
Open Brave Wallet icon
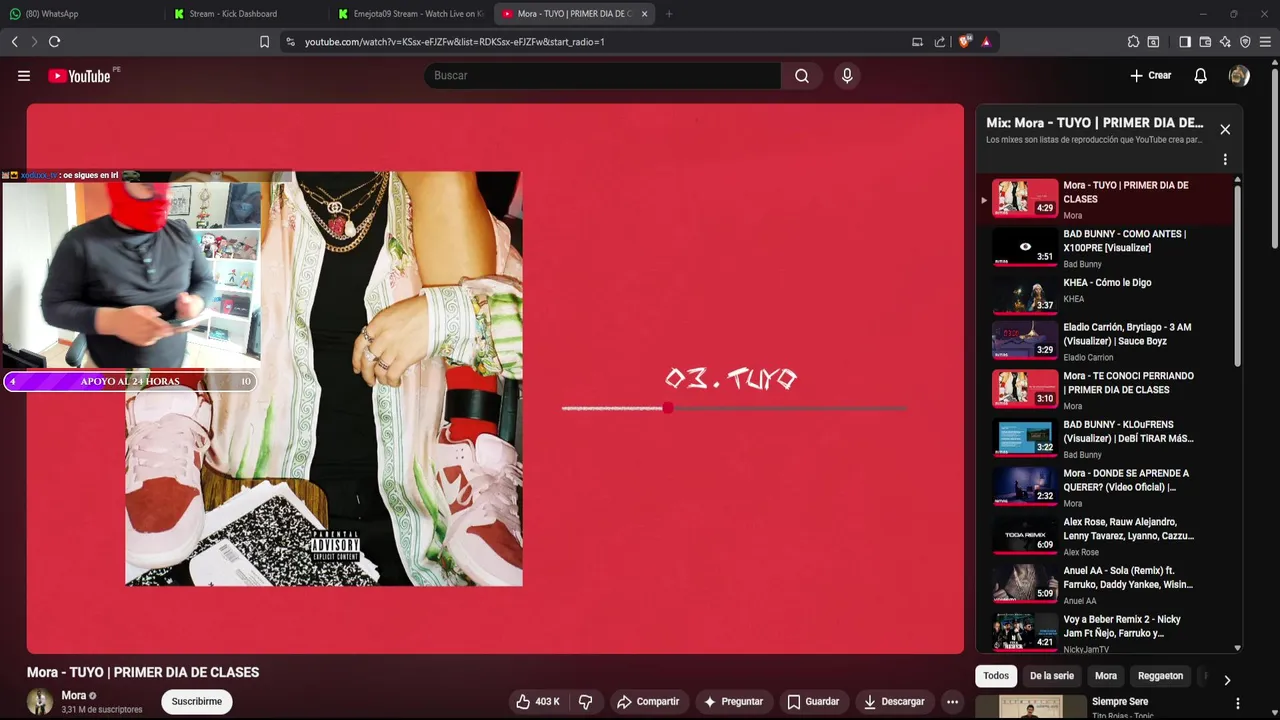1205,42
